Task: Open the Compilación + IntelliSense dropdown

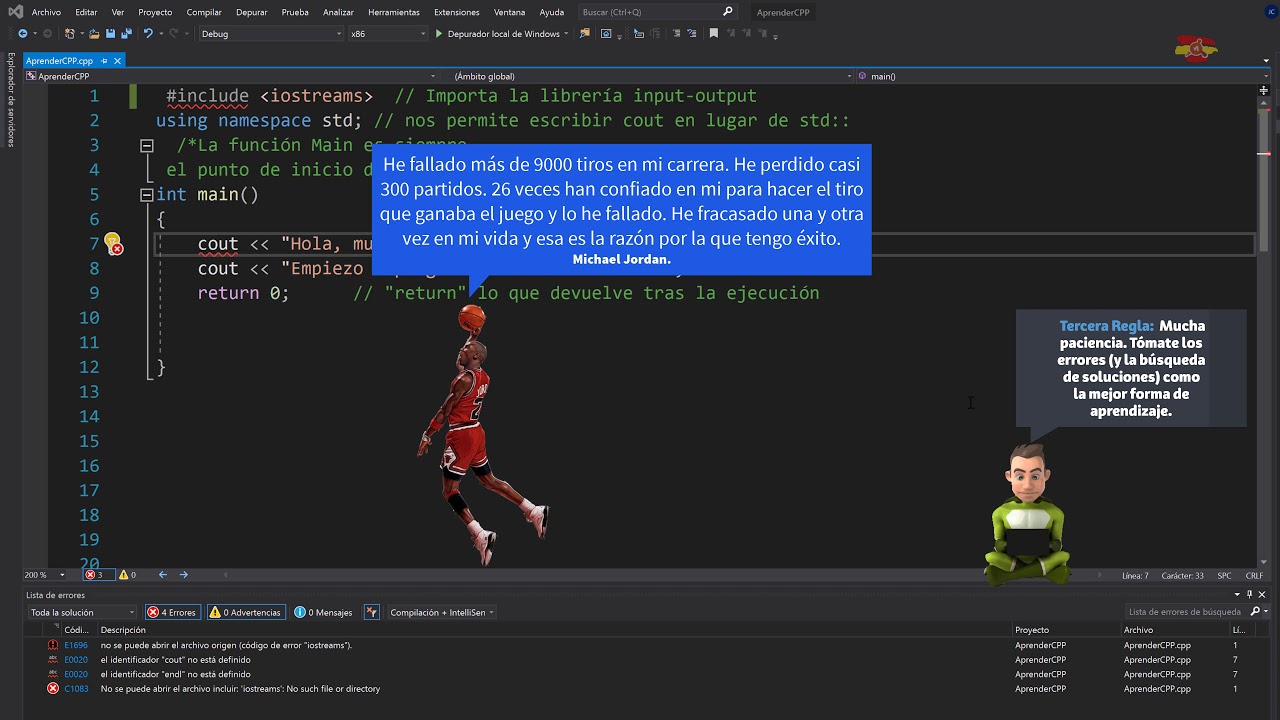Action: 441,612
